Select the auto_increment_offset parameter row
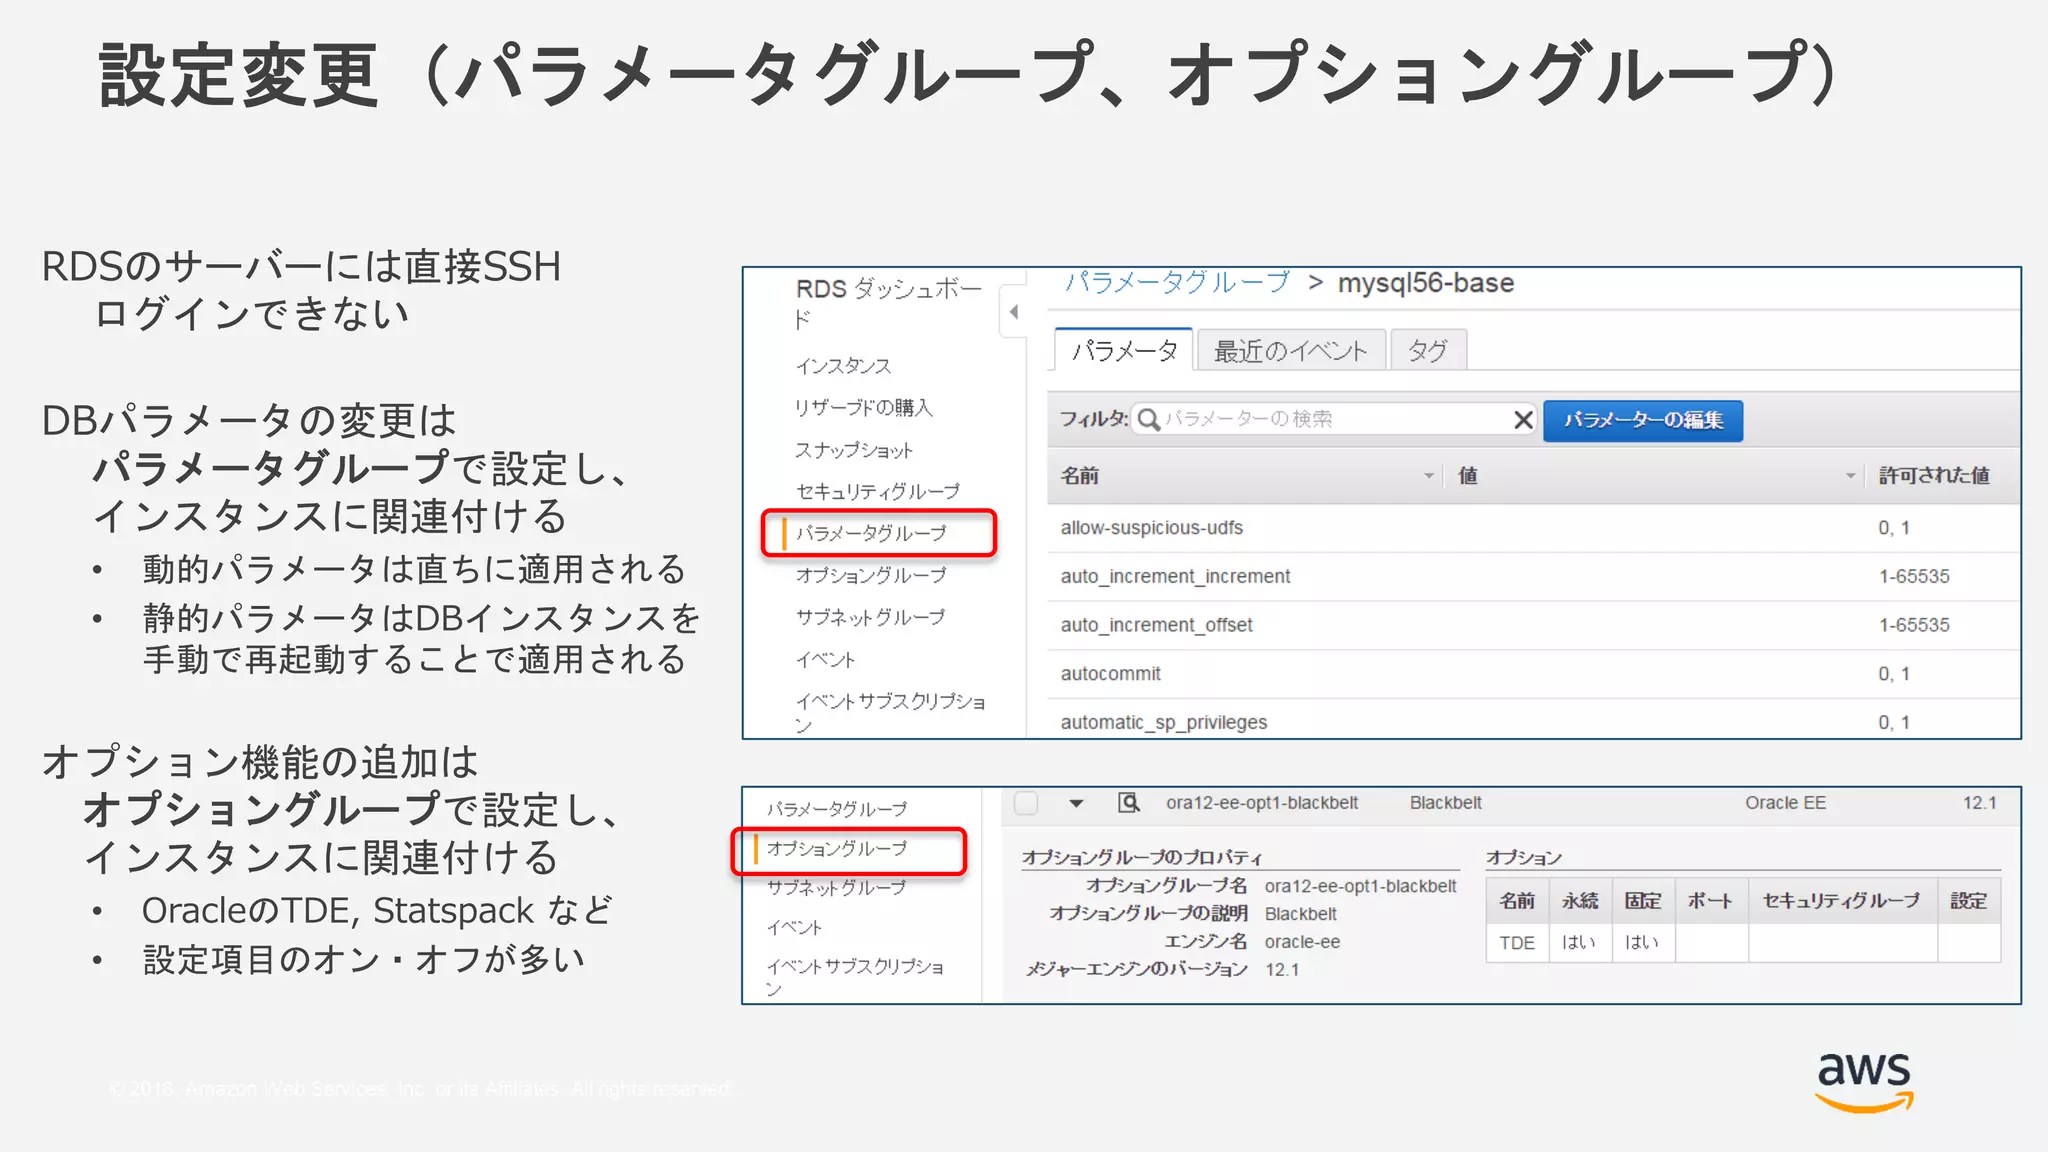This screenshot has width=2048, height=1152. (x=1533, y=625)
